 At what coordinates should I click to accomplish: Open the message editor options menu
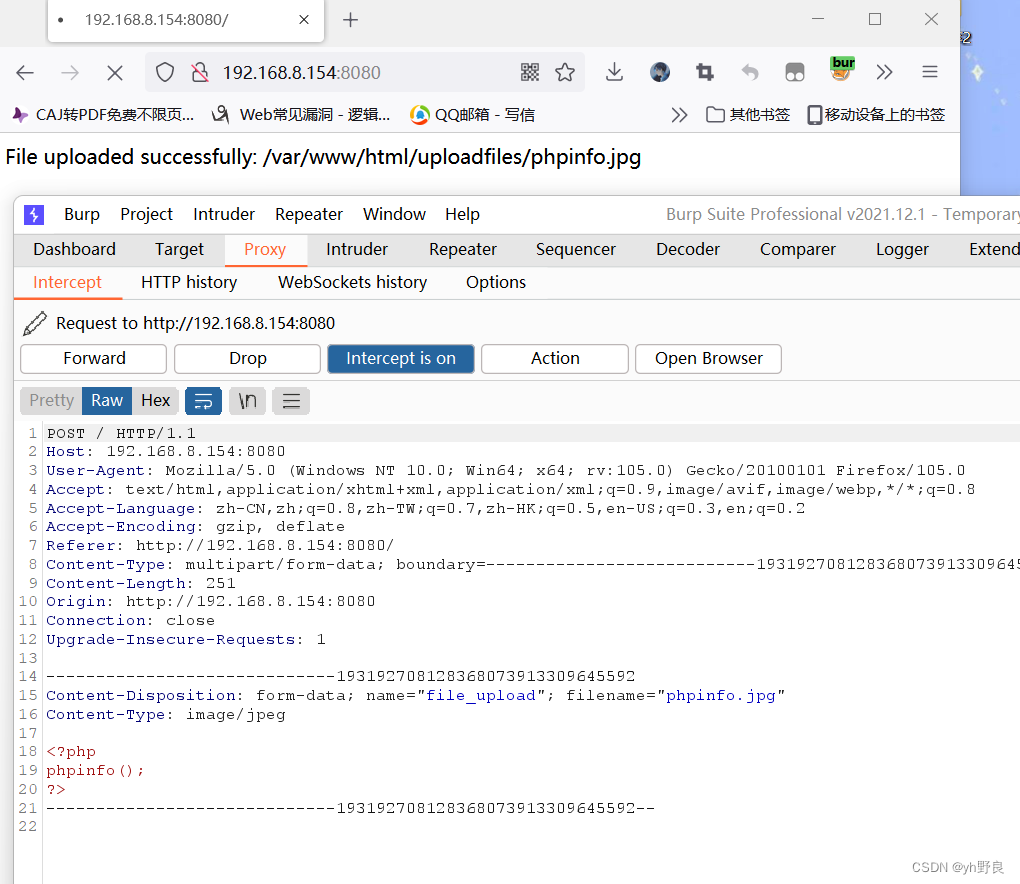coord(290,400)
